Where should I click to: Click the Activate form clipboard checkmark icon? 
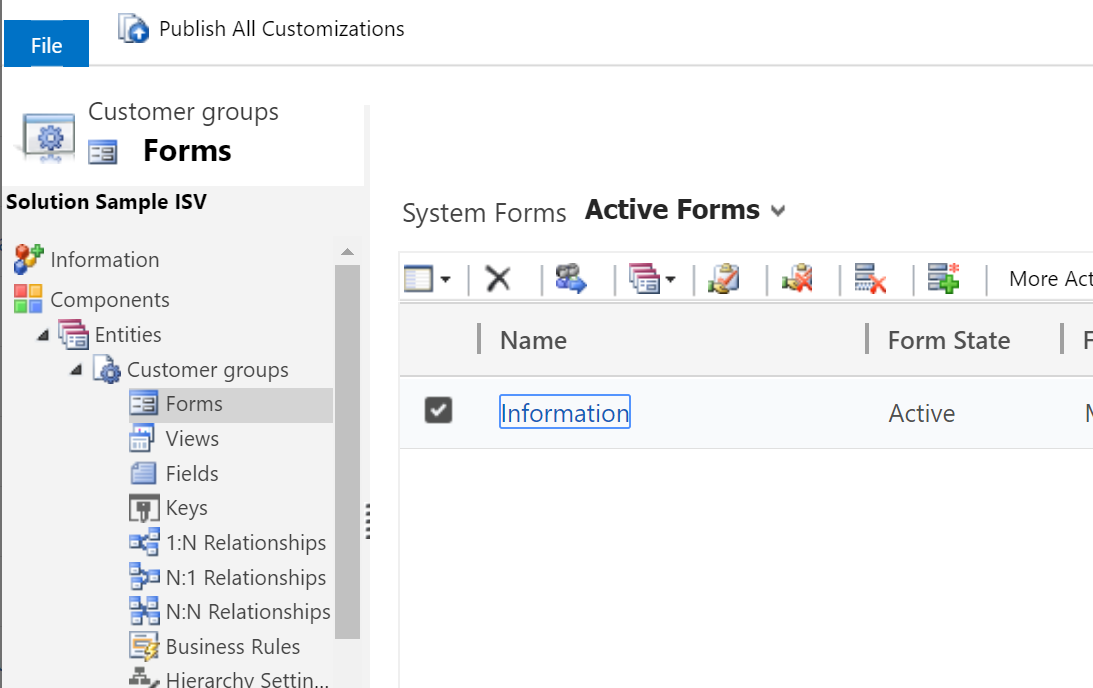coord(723,279)
